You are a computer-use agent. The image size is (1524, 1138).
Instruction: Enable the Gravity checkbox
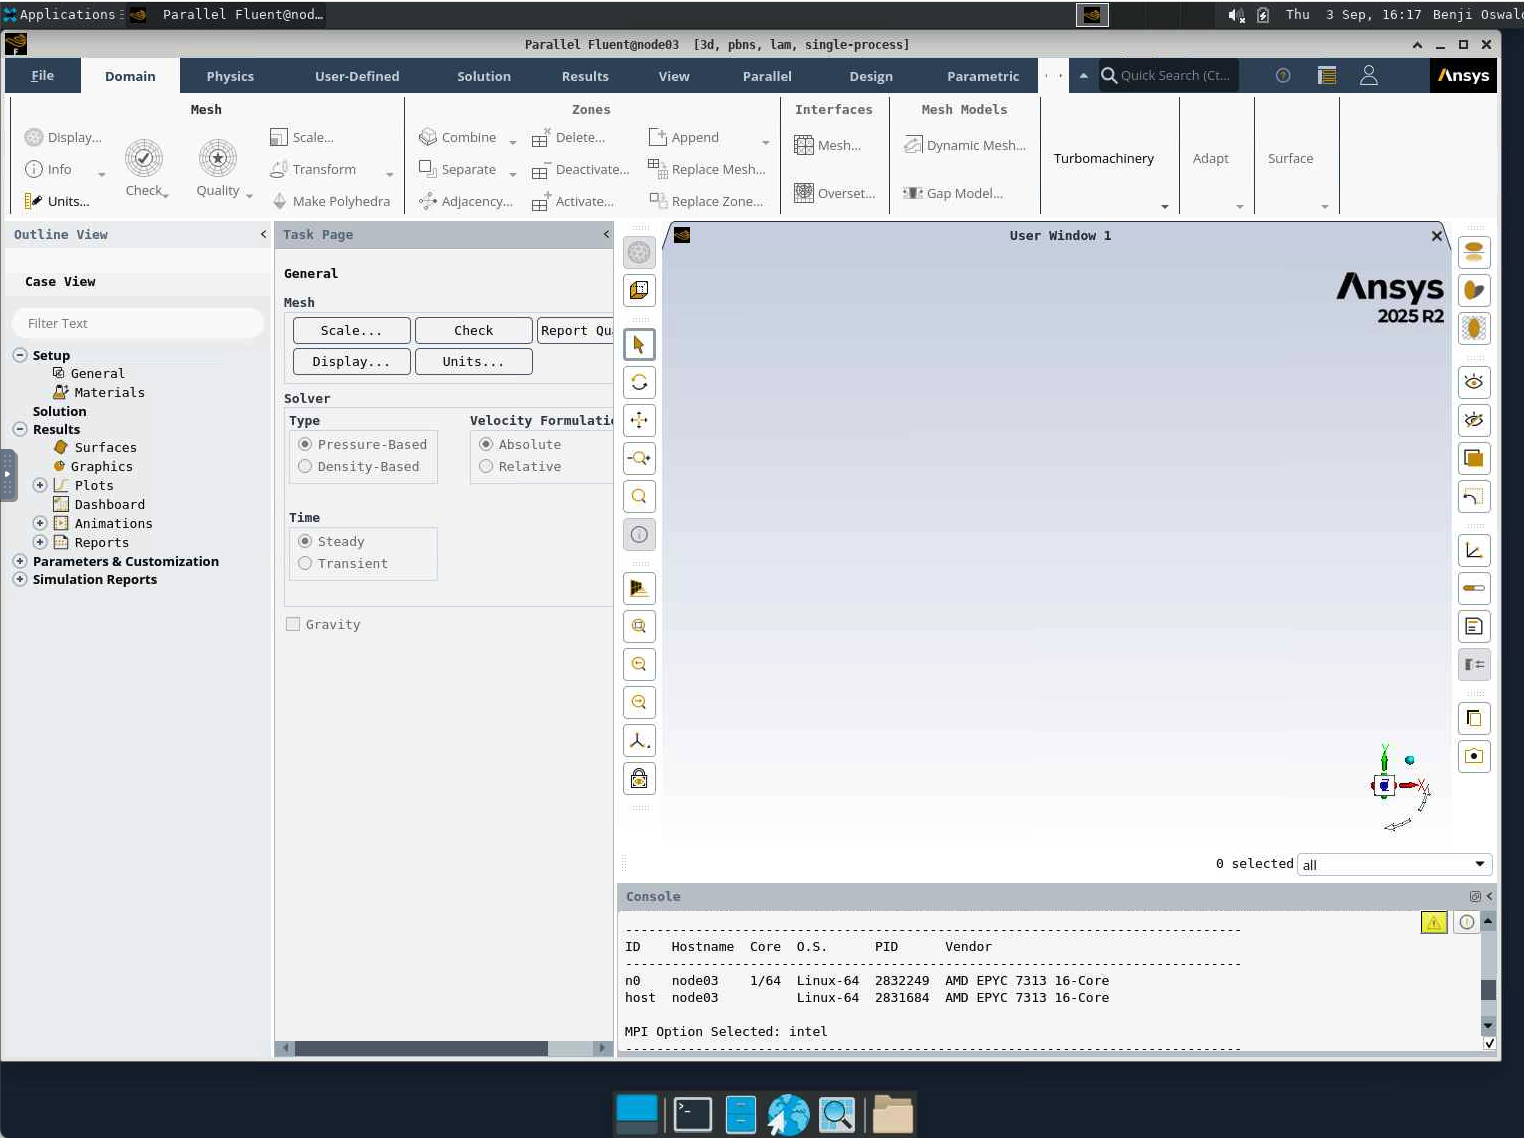tap(293, 624)
